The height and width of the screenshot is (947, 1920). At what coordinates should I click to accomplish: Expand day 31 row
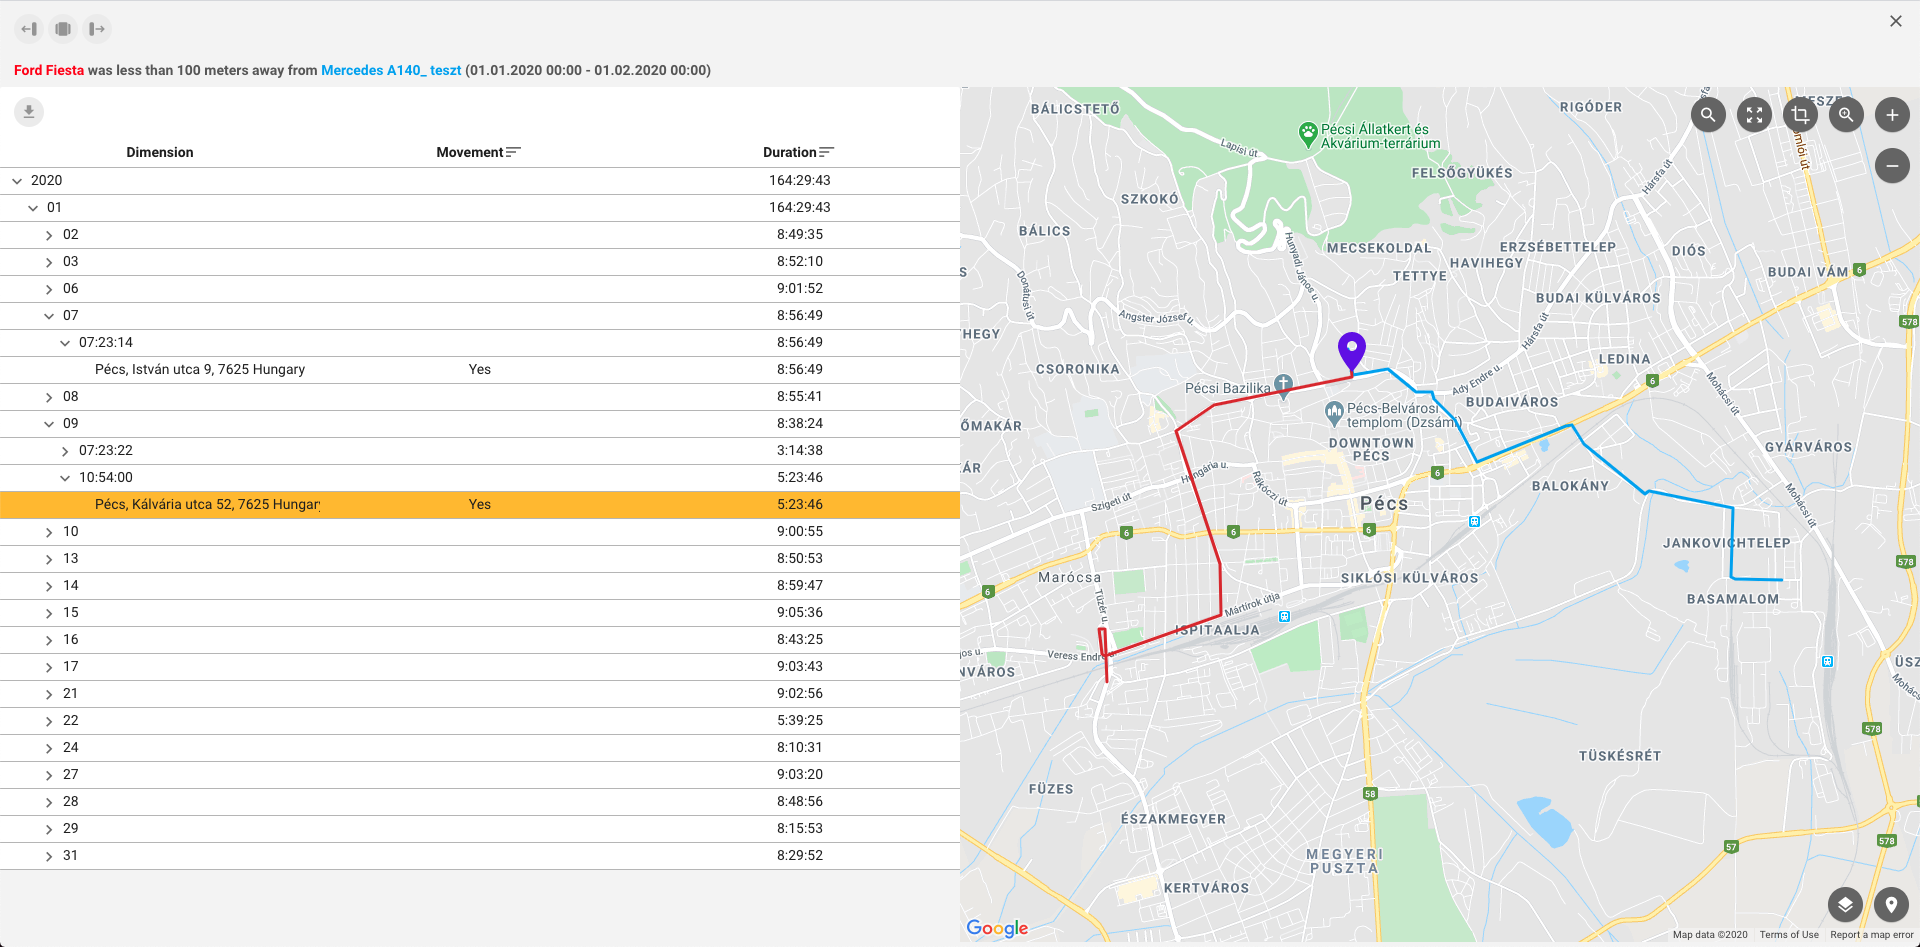pyautogui.click(x=49, y=856)
